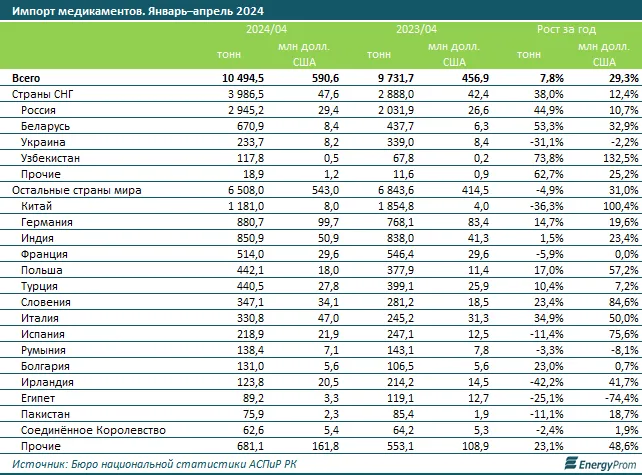The image size is (642, 475).
Task: Click the Германия row label
Action: (45, 222)
